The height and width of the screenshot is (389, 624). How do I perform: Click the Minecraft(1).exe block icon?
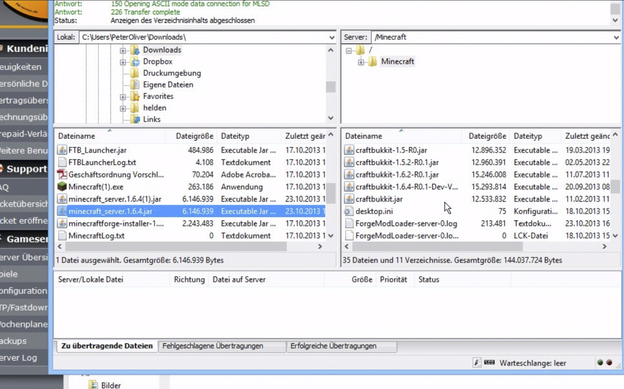pyautogui.click(x=62, y=187)
